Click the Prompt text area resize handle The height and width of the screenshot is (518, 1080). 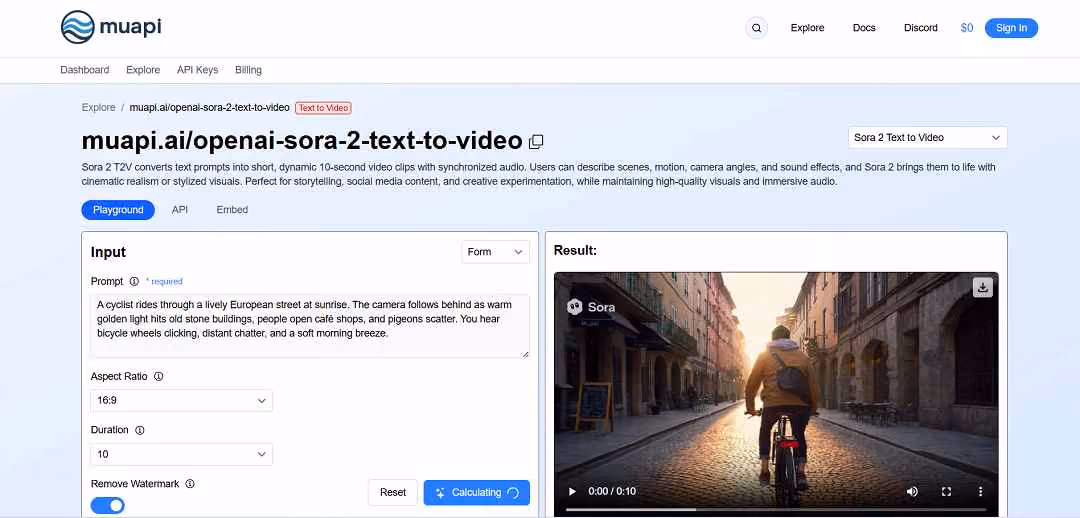(525, 353)
